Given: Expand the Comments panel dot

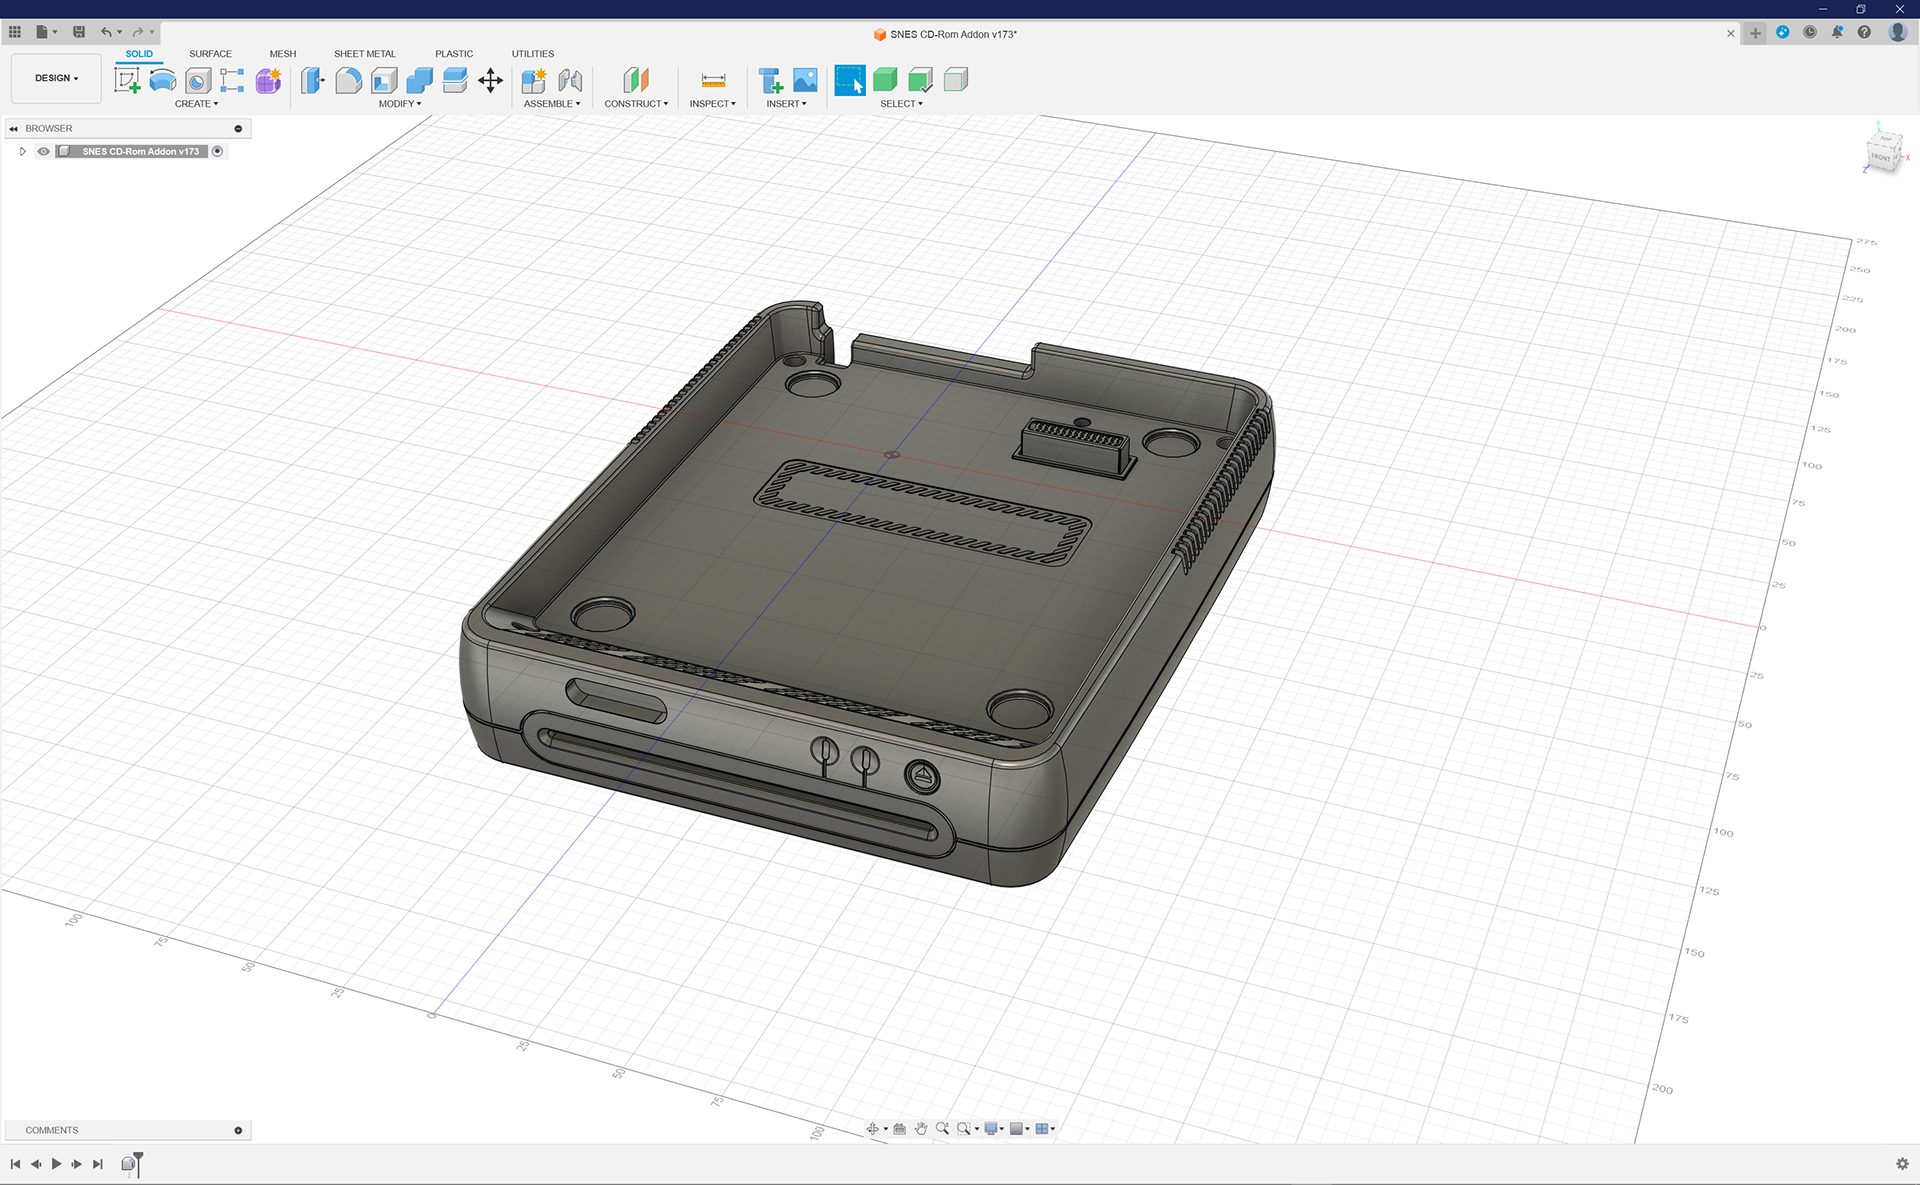Looking at the screenshot, I should (238, 1130).
